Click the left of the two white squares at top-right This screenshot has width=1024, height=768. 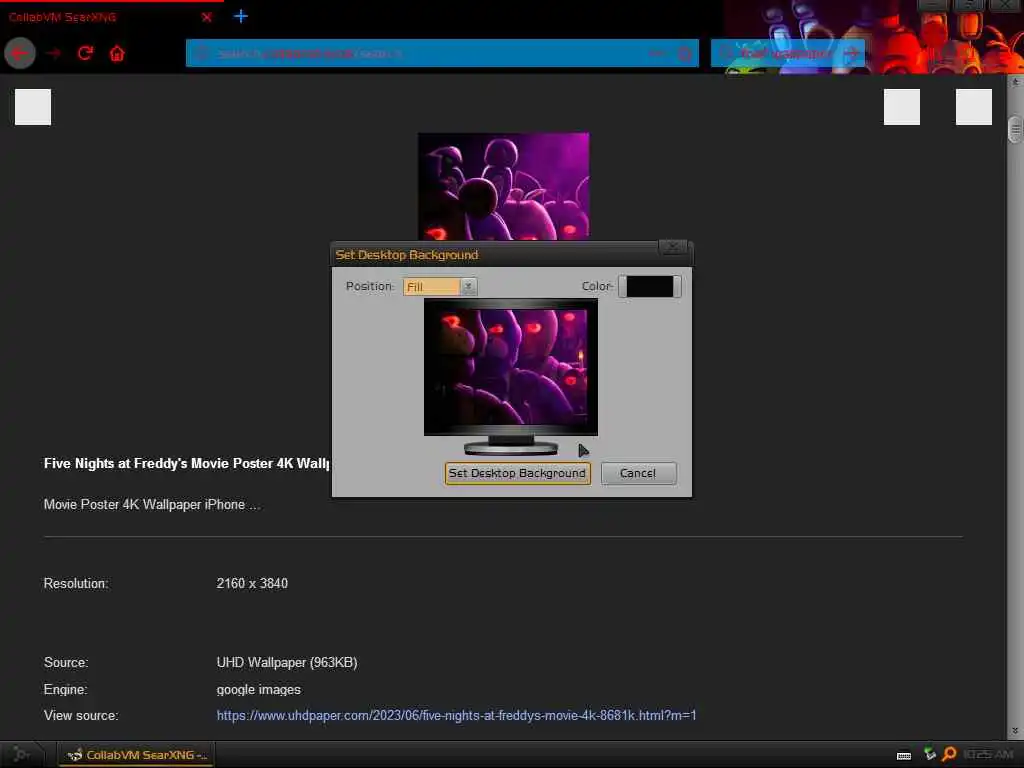tap(902, 106)
